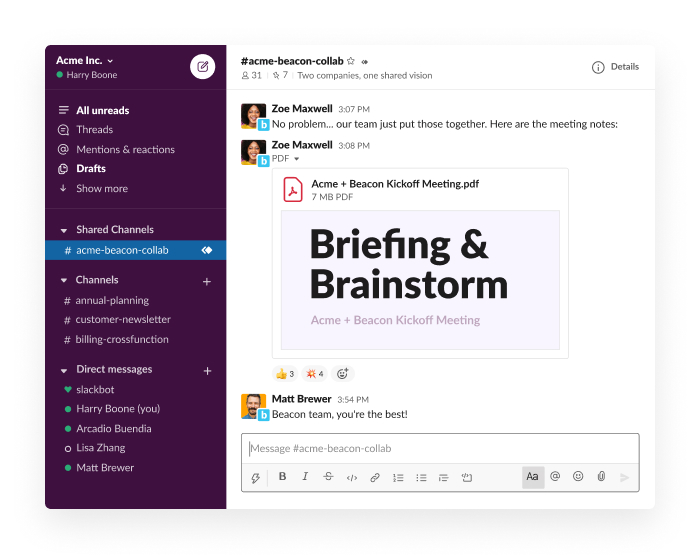Click the compose new message icon
This screenshot has width=700, height=555.
[x=203, y=67]
